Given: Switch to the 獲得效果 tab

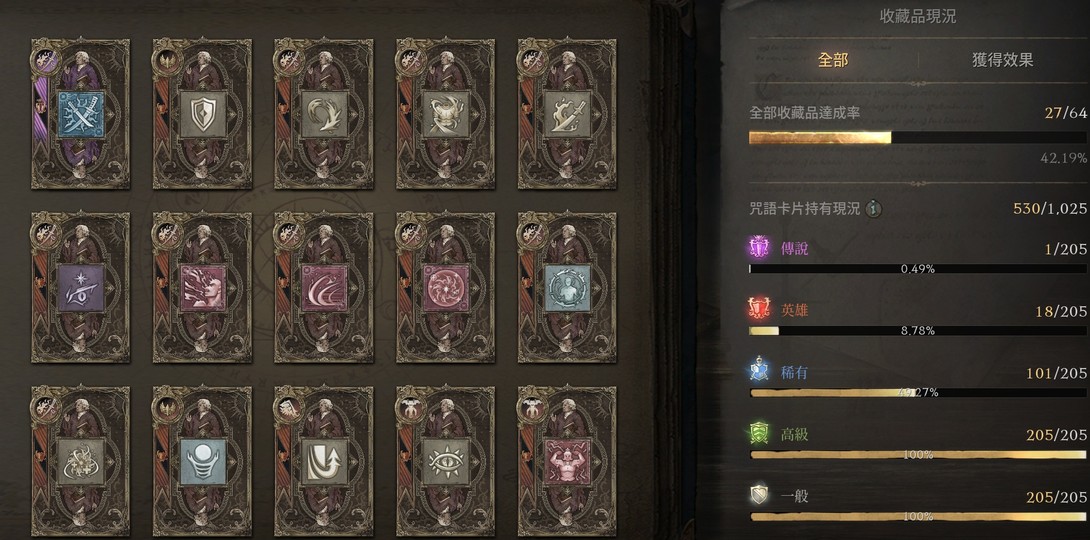Looking at the screenshot, I should pyautogui.click(x=1002, y=60).
